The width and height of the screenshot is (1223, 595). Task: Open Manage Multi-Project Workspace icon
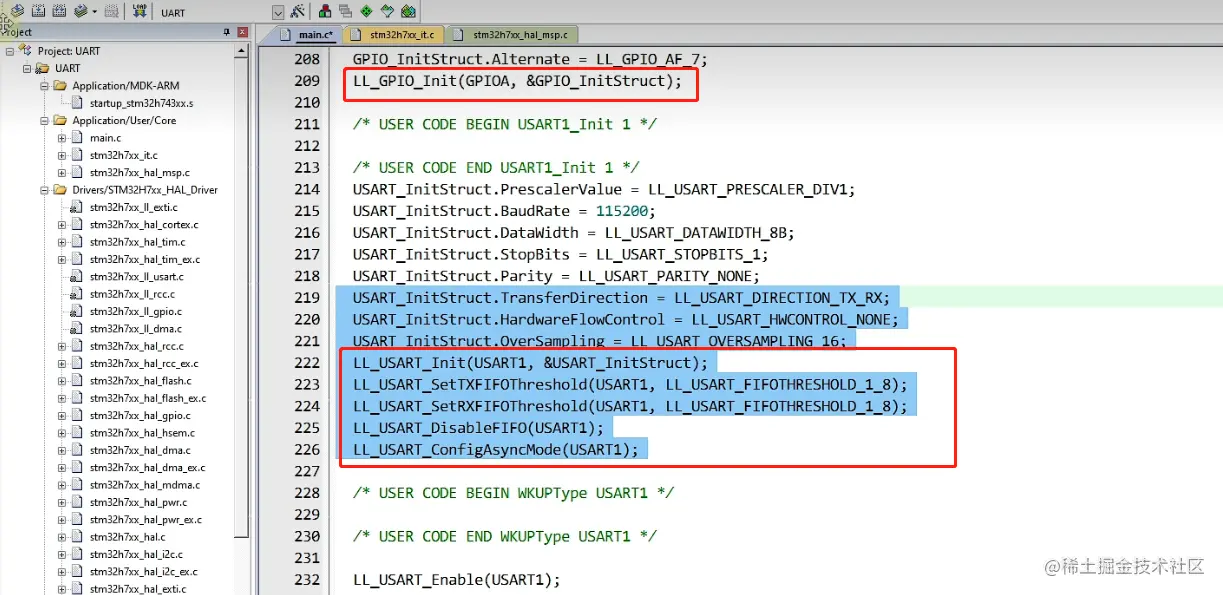tap(345, 12)
